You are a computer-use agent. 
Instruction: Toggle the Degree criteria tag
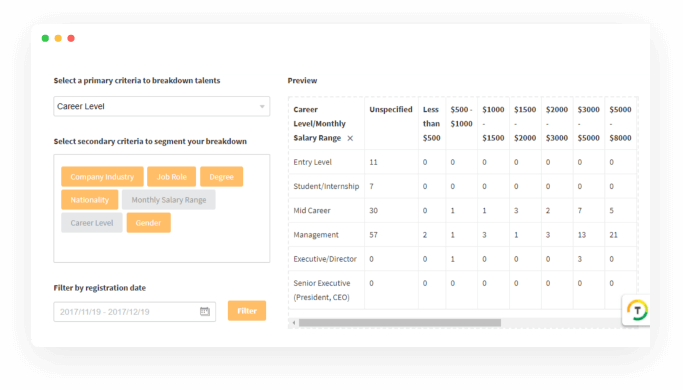[x=221, y=177]
